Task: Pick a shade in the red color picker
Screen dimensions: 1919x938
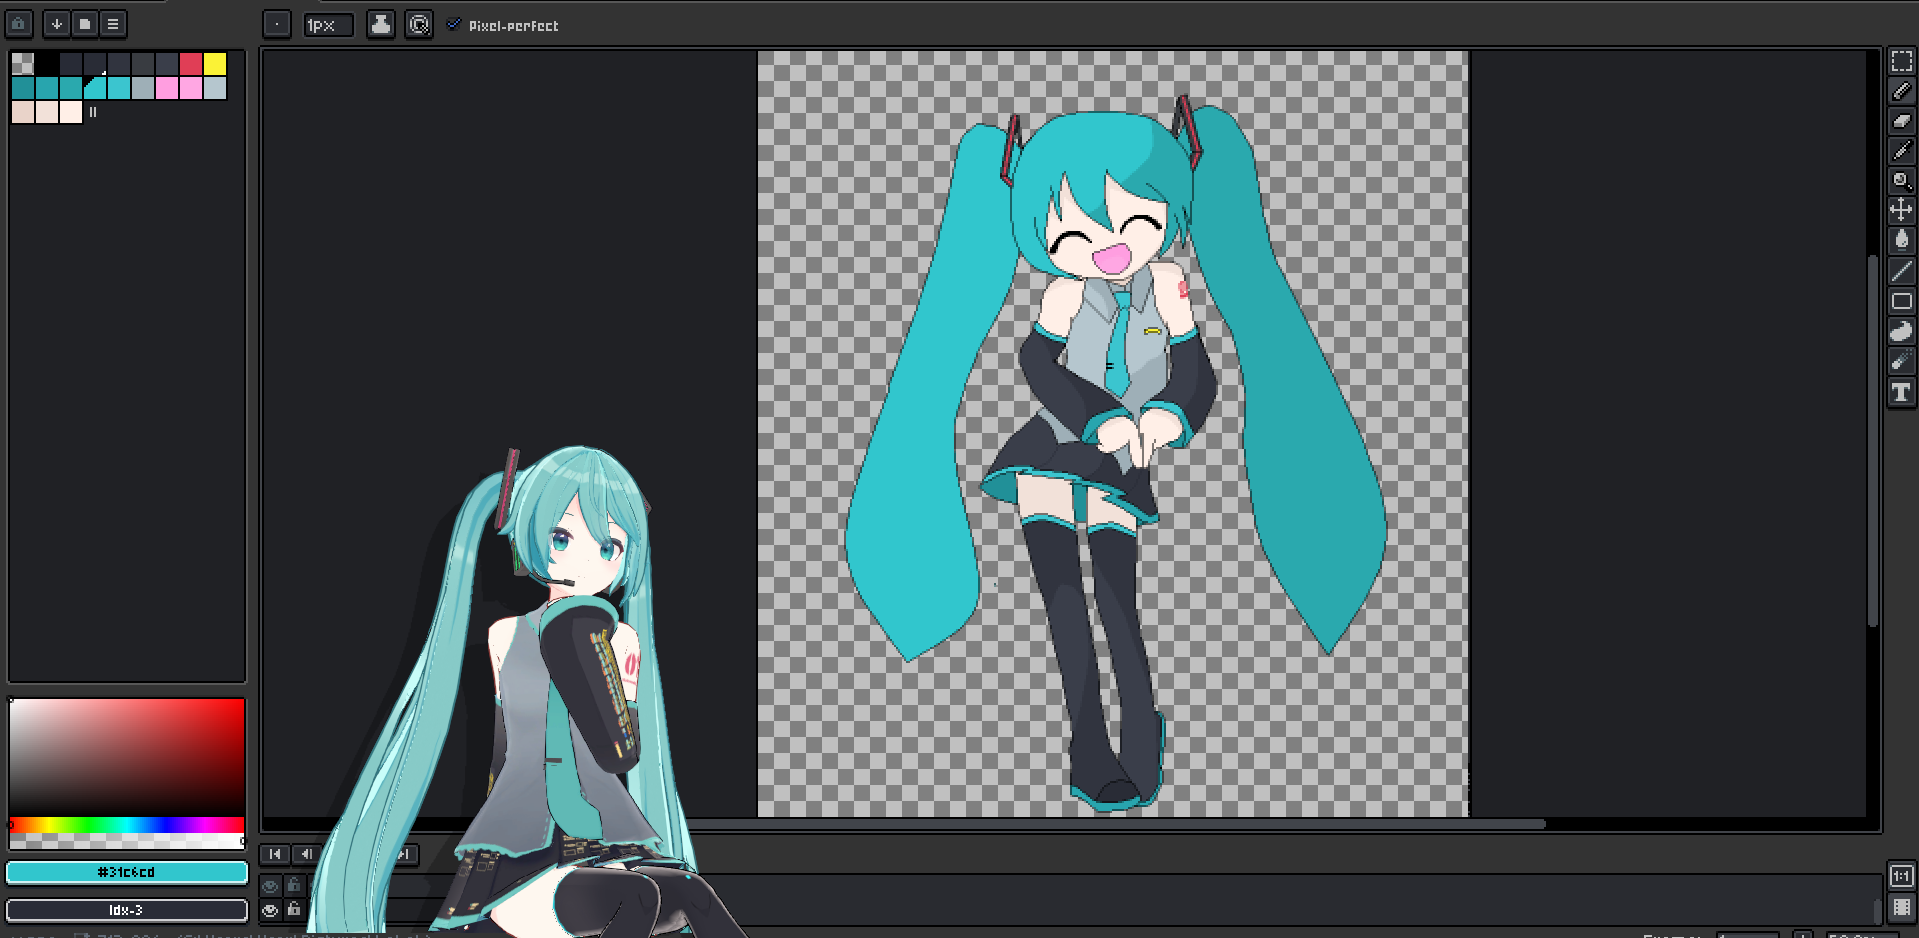Action: [x=127, y=757]
